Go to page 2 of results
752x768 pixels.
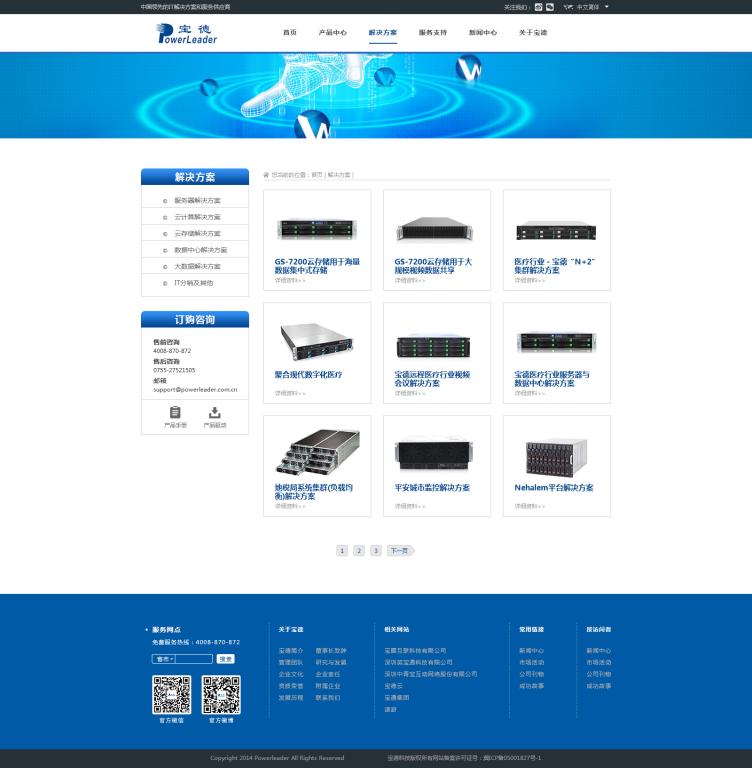[x=359, y=551]
